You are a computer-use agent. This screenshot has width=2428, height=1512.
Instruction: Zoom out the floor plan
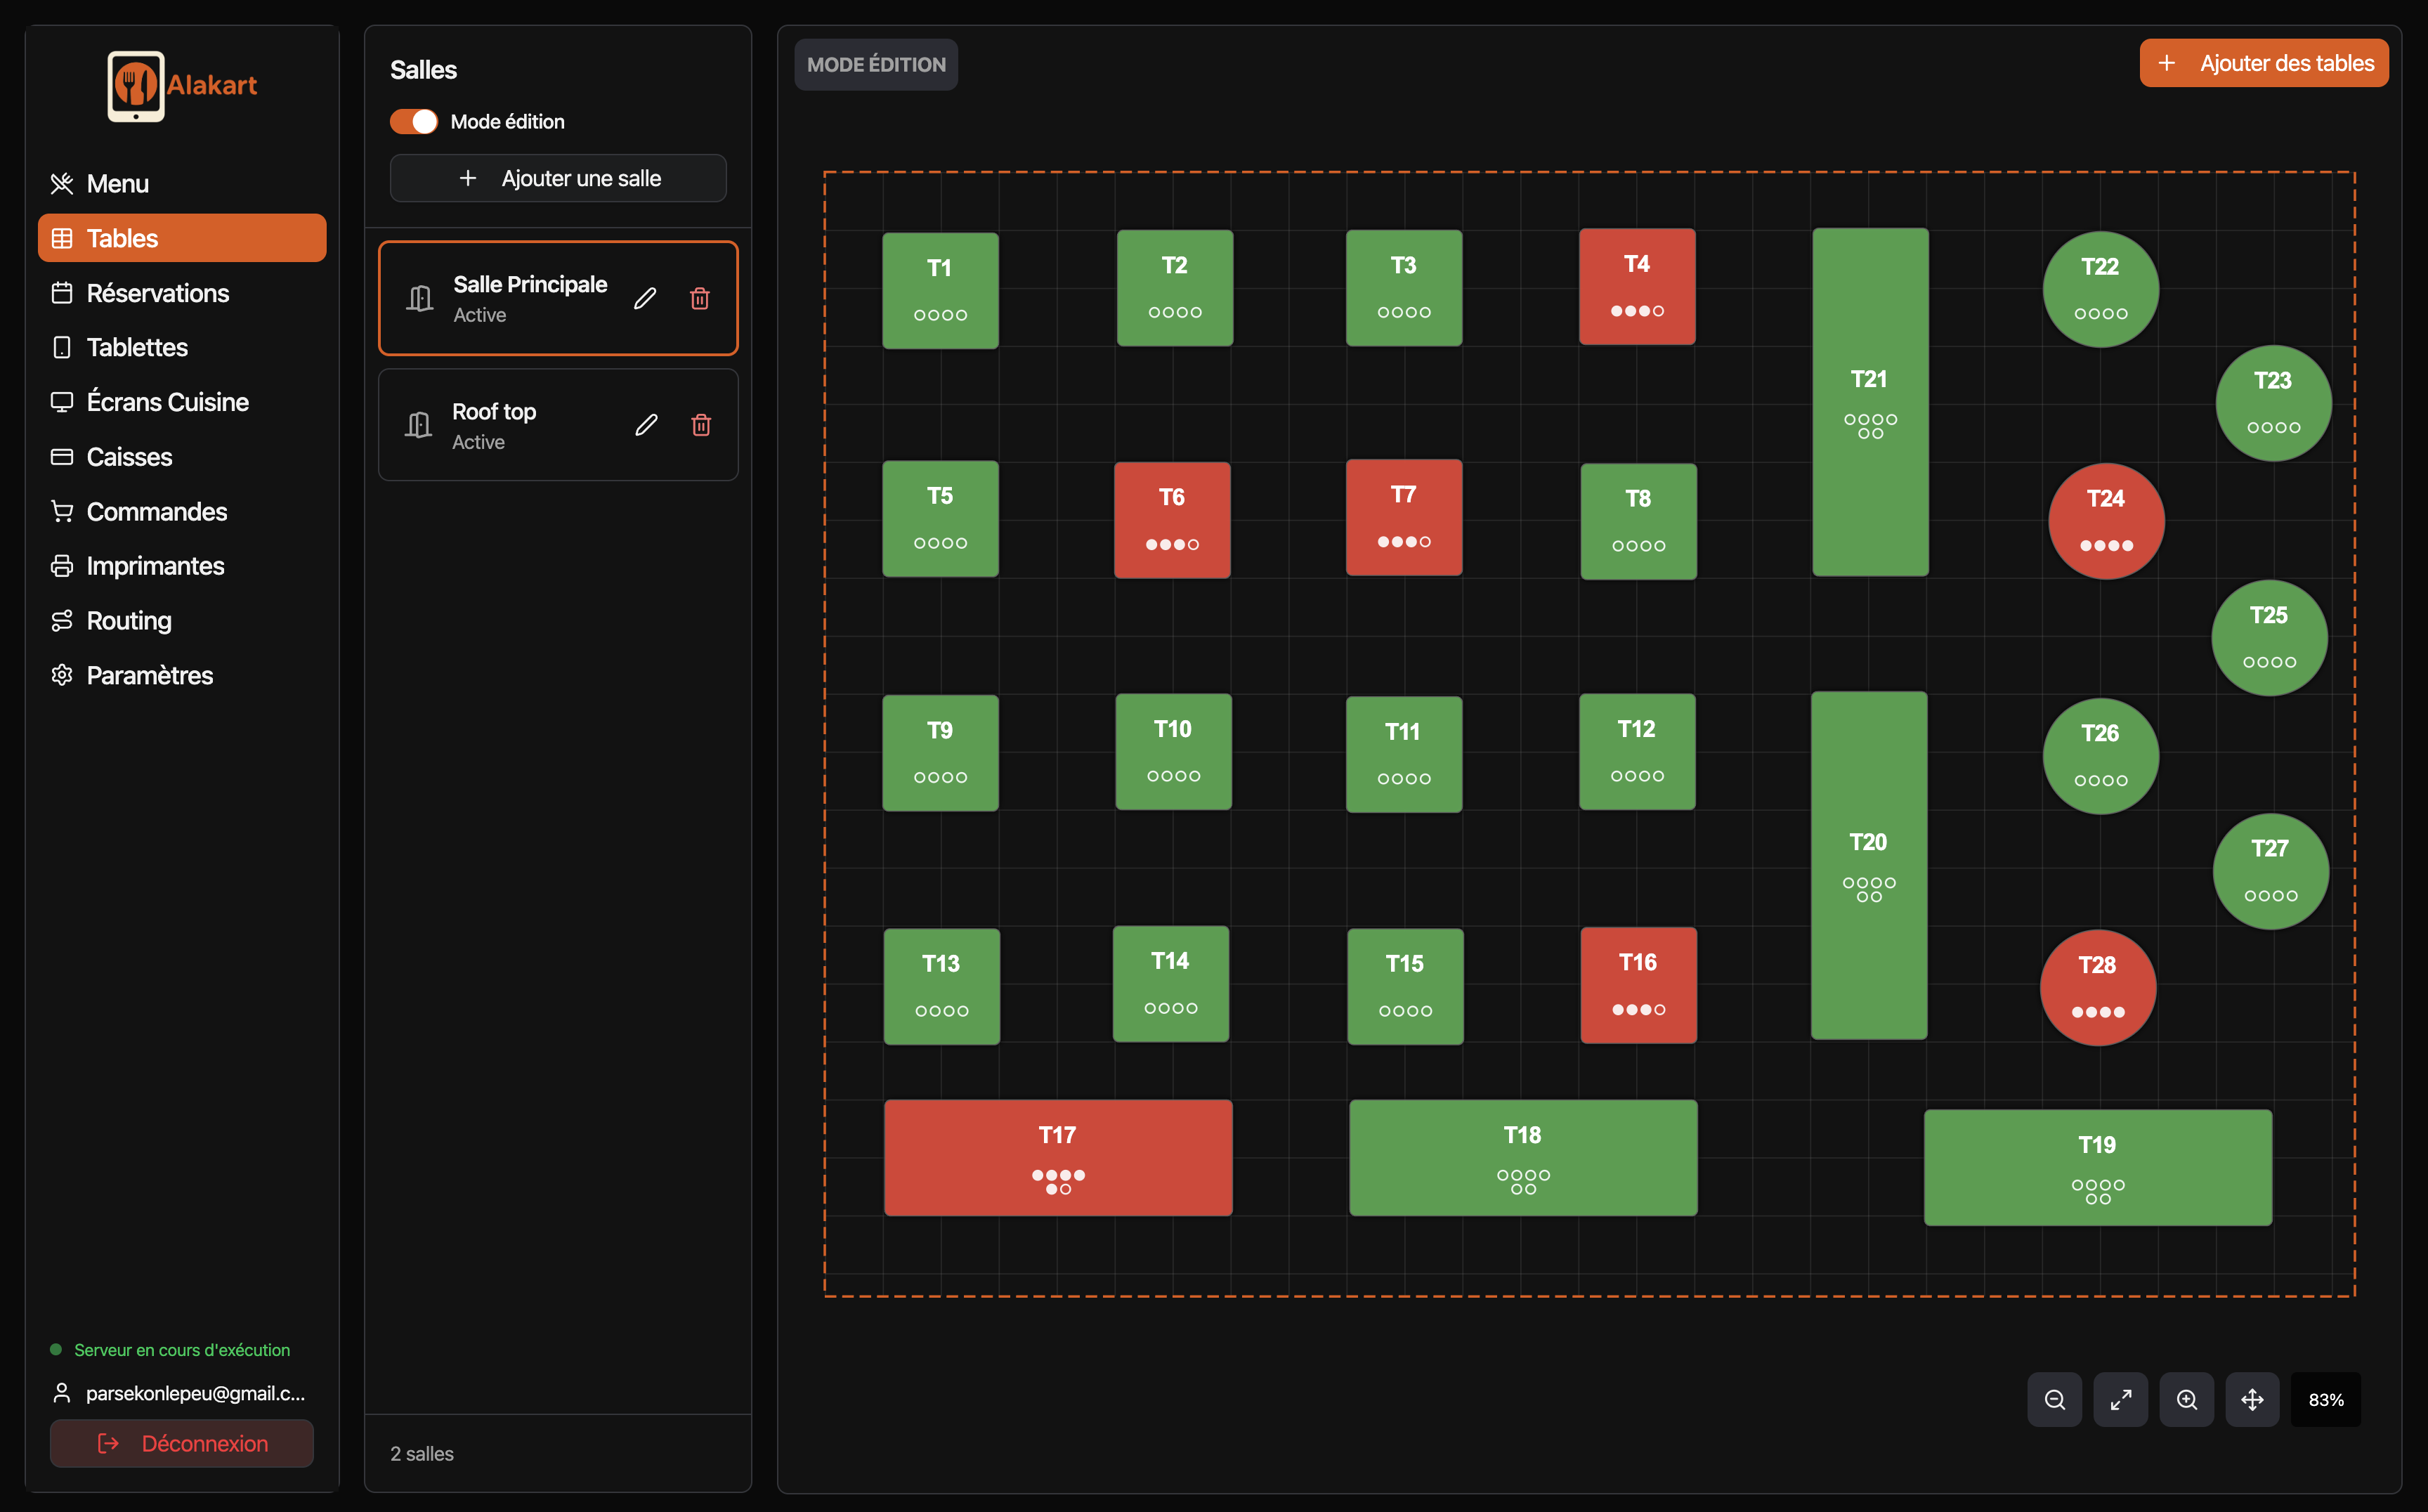click(2054, 1399)
